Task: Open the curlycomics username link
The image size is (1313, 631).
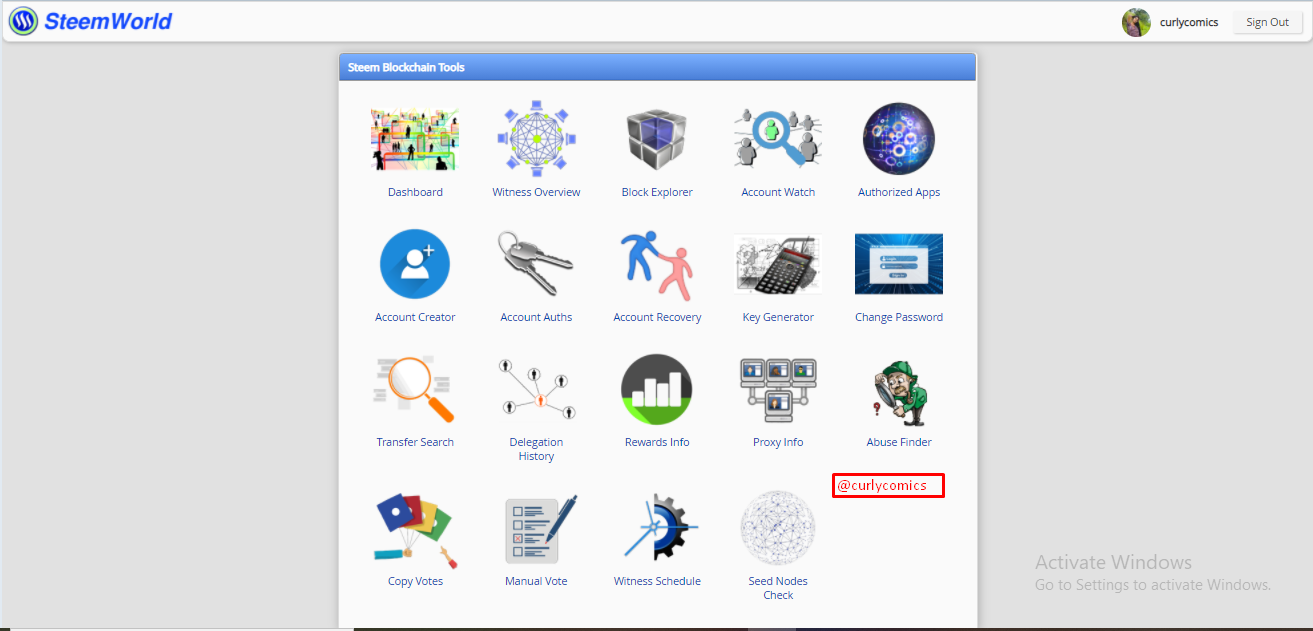Action: coord(1189,22)
